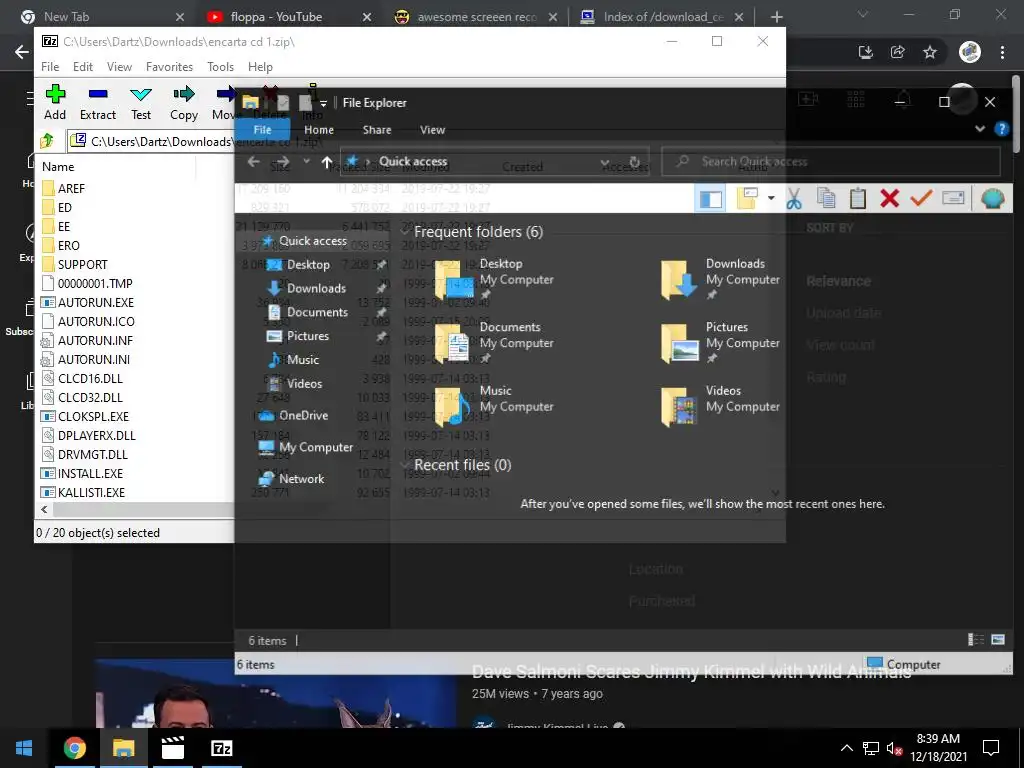Viewport: 1024px width, 768px height.
Task: Click the Add button in 7-Zip toolbar
Action: click(55, 103)
